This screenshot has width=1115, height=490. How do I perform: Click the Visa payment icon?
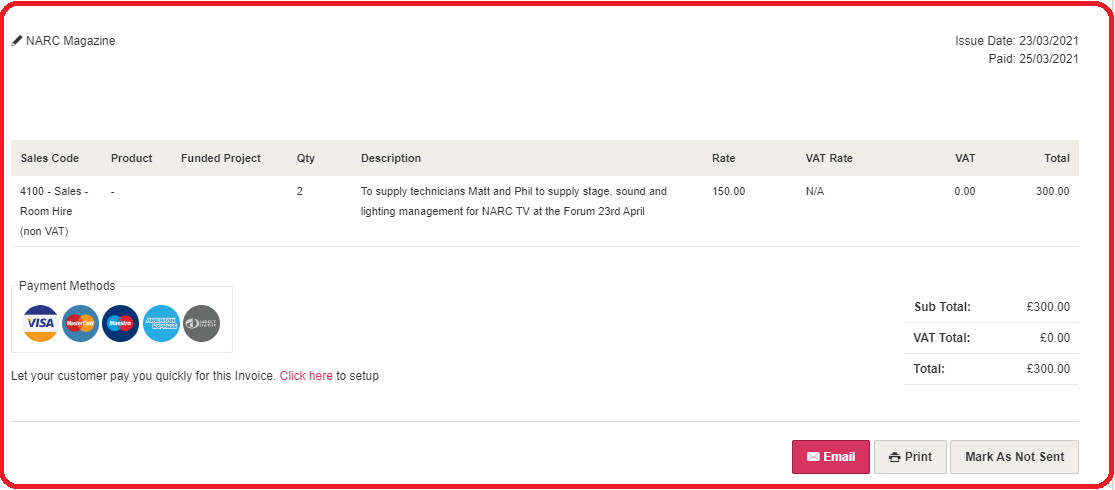pyautogui.click(x=41, y=324)
